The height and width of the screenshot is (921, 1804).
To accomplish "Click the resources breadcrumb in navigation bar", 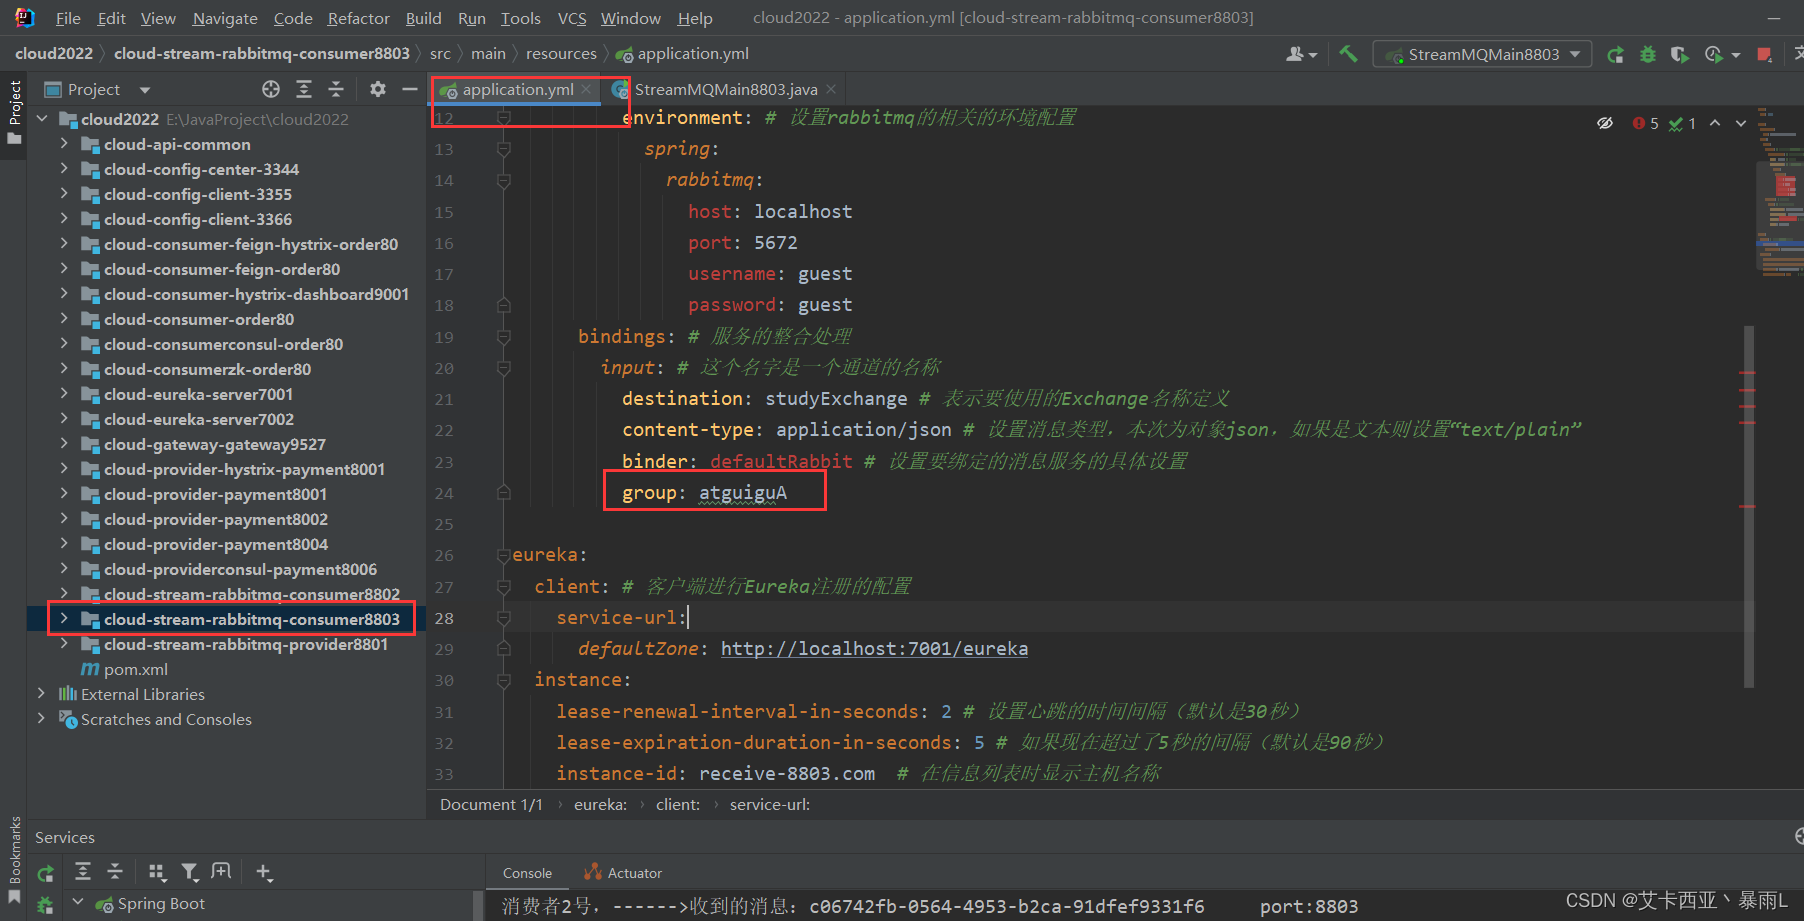I will click(x=561, y=54).
